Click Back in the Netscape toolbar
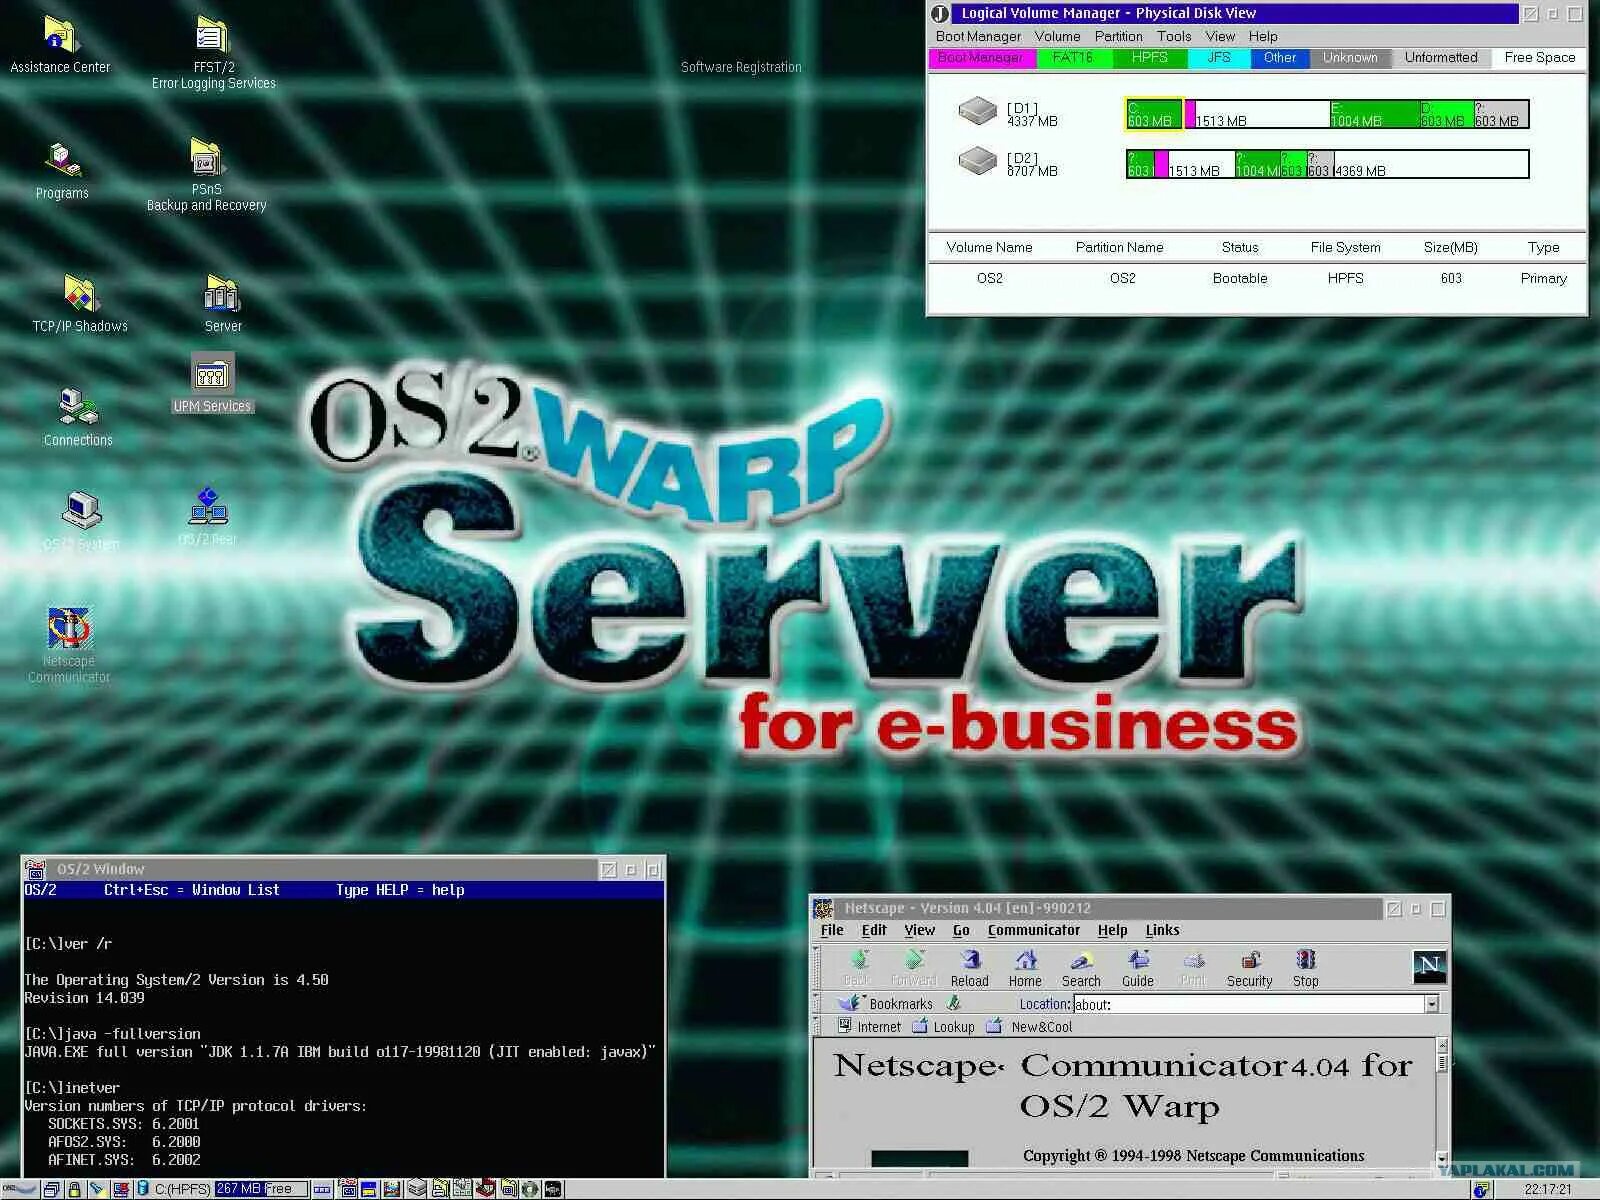Image resolution: width=1600 pixels, height=1200 pixels. pos(858,968)
